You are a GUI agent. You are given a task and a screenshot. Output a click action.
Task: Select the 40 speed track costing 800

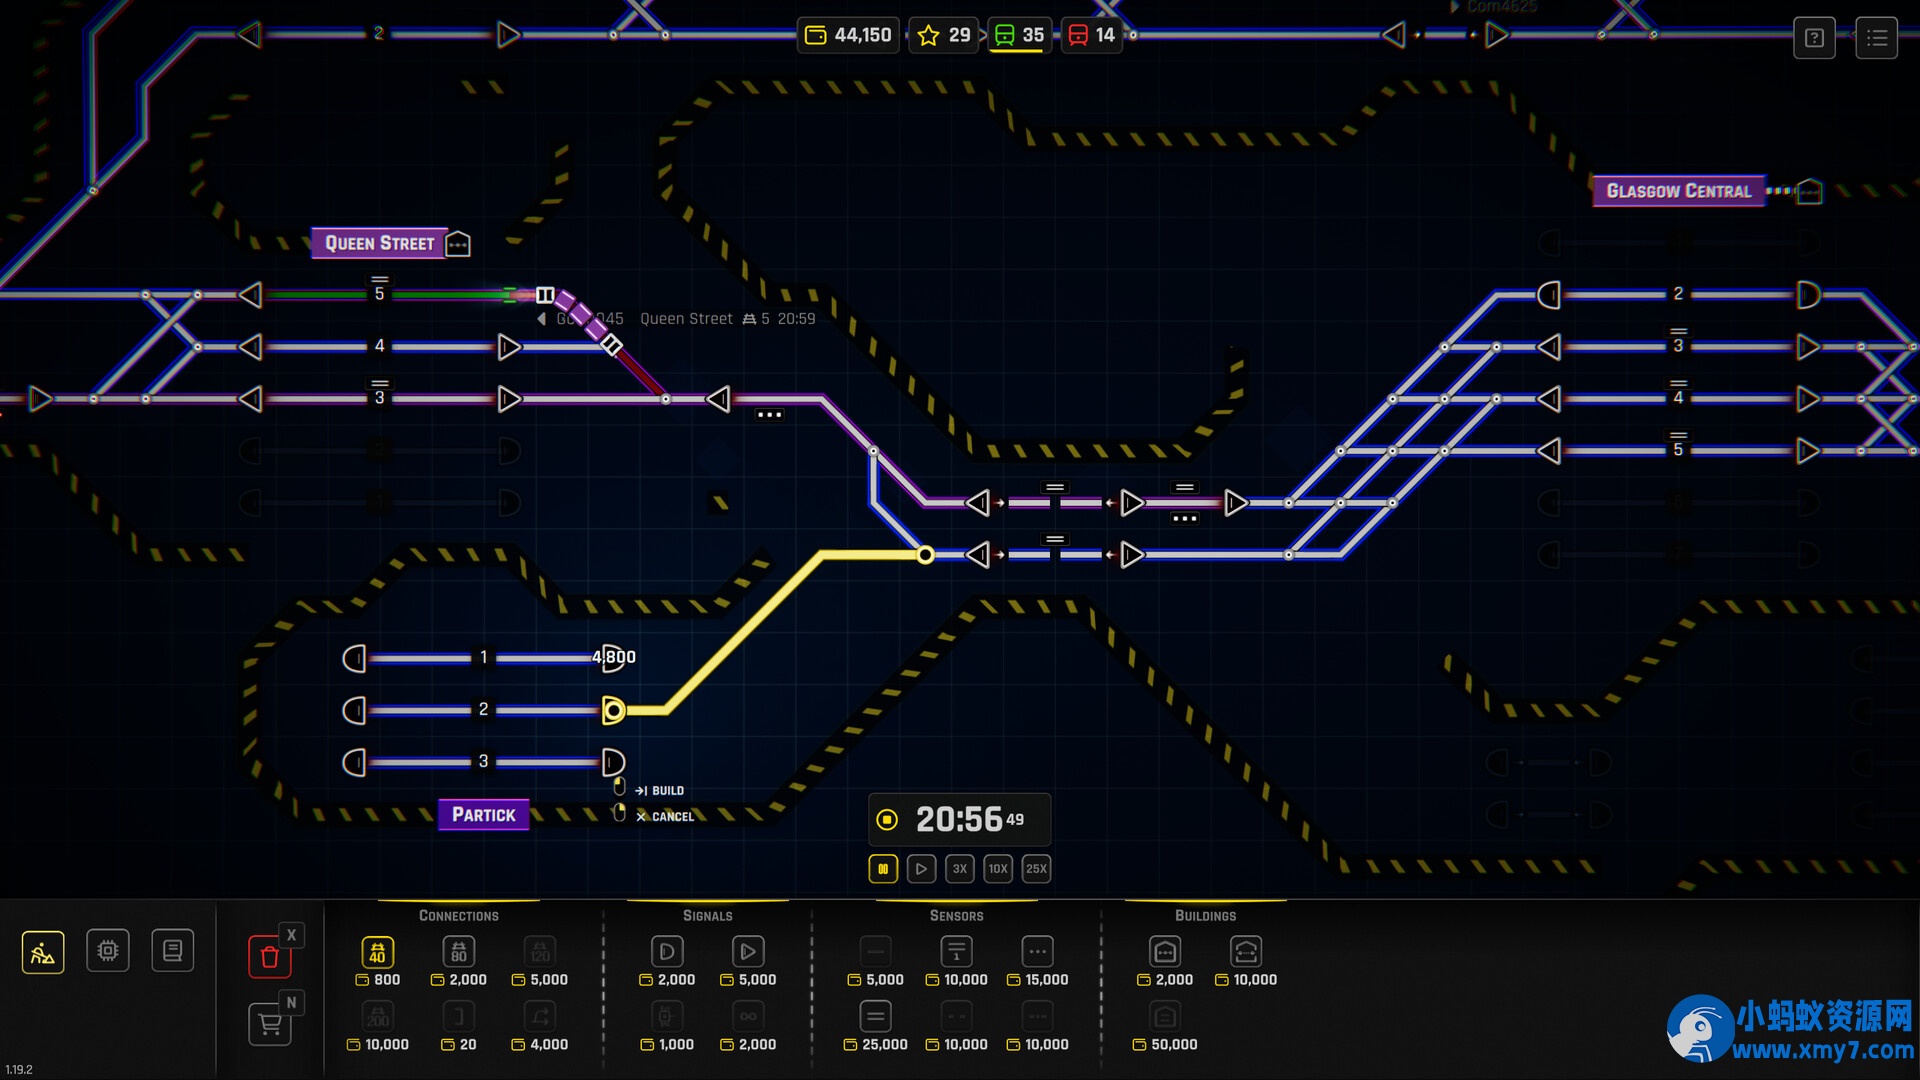click(x=377, y=952)
